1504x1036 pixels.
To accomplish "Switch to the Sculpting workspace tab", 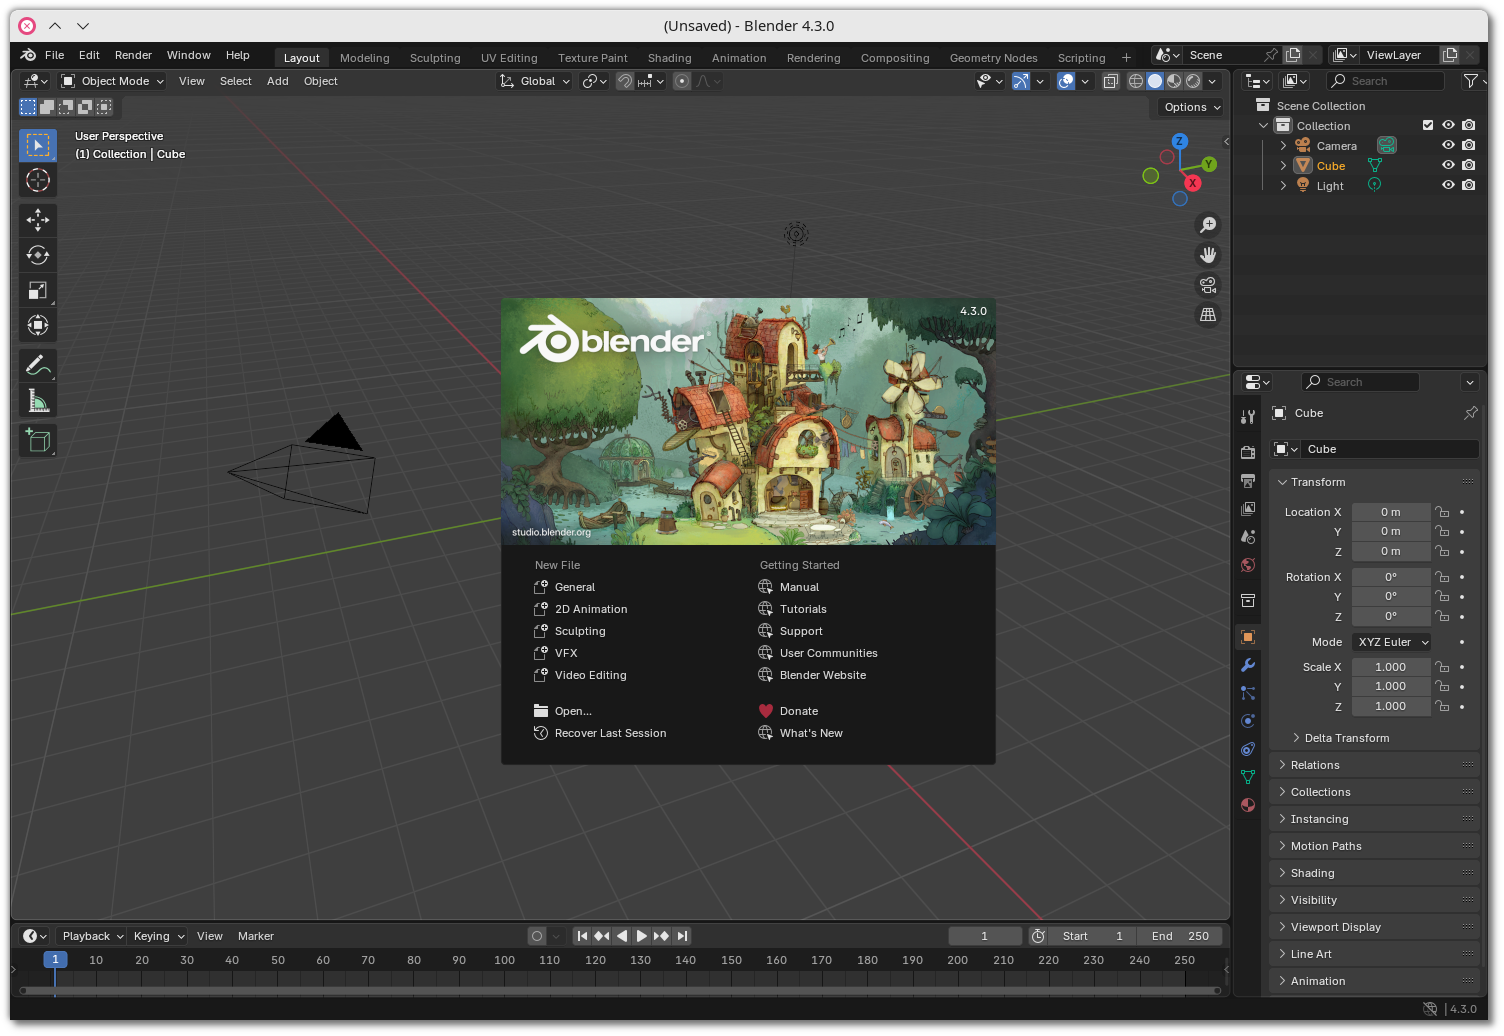I will (x=435, y=58).
